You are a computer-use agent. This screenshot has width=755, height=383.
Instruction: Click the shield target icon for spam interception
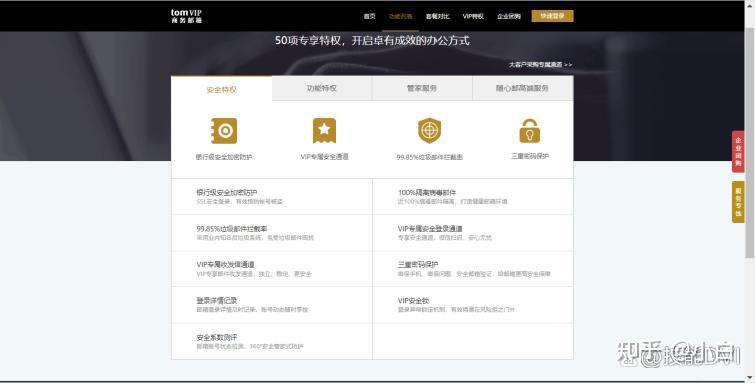[x=430, y=131]
